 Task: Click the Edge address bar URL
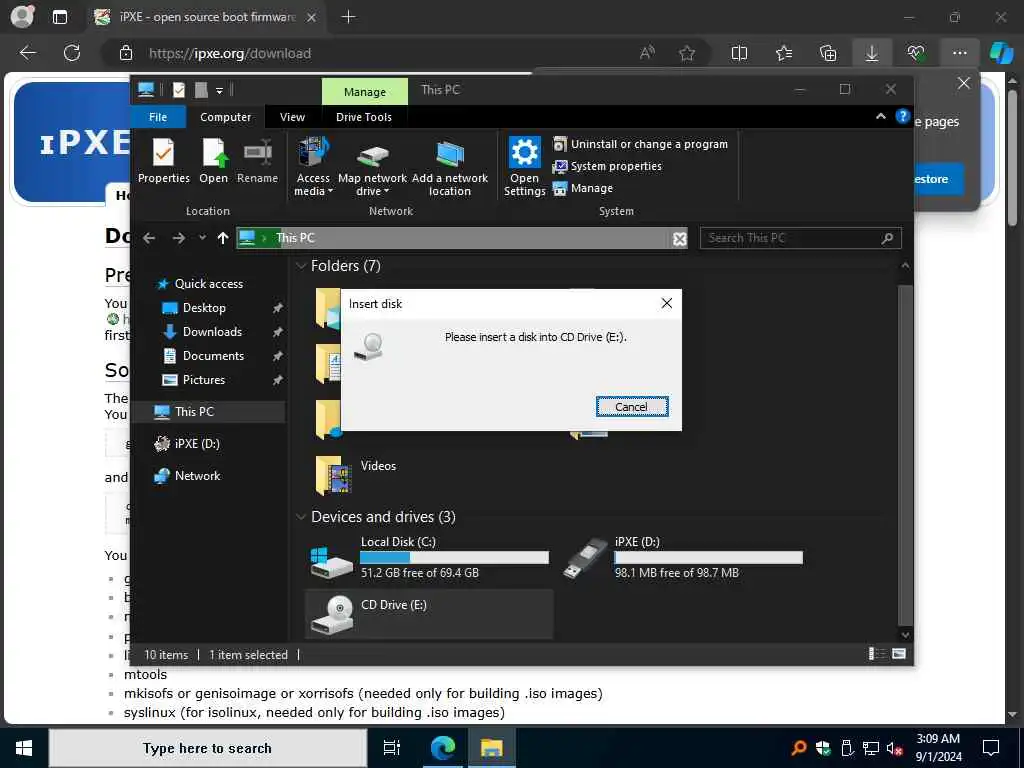point(230,54)
